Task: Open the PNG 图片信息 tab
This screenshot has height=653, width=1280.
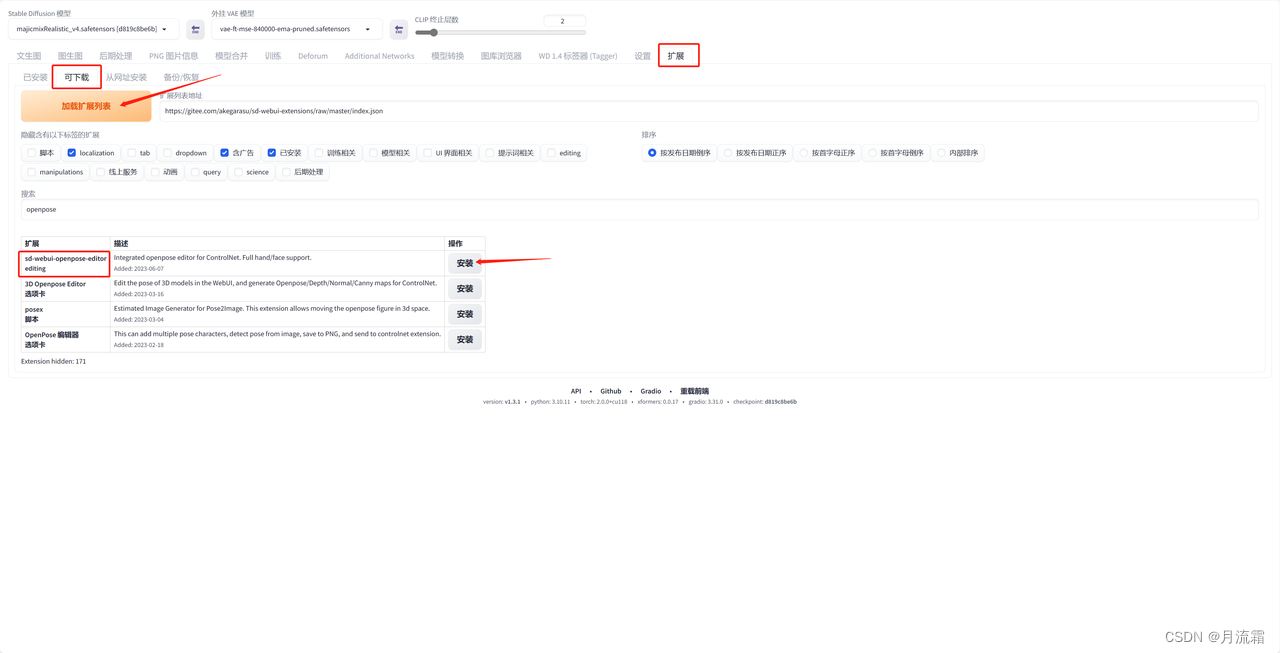Action: pyautogui.click(x=174, y=56)
